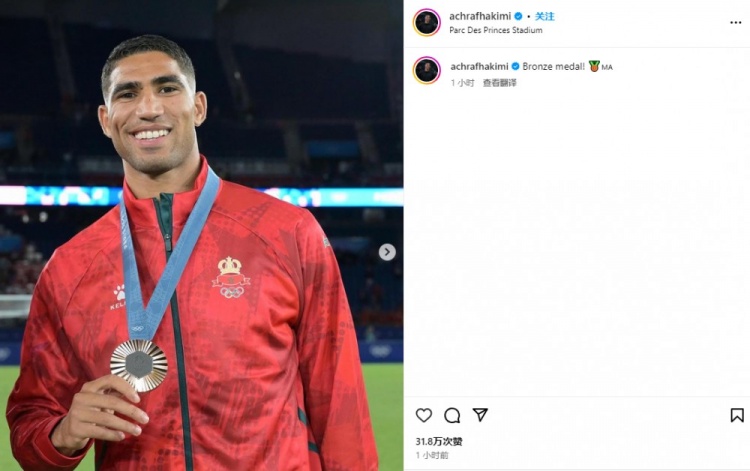Click achrafhakimi username in post header
The image size is (750, 471).
coord(480,16)
